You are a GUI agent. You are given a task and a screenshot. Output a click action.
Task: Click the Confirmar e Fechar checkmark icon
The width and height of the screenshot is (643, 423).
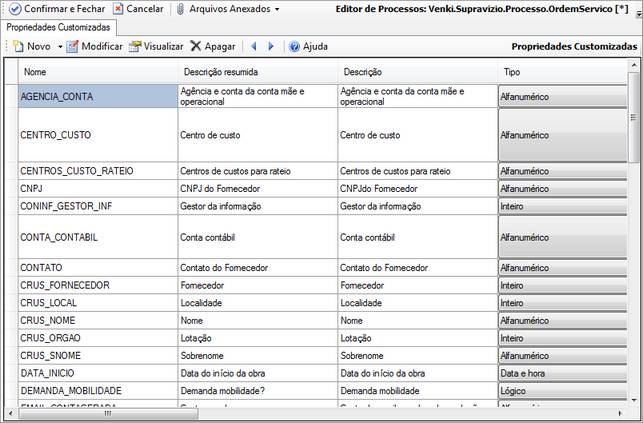pos(15,9)
